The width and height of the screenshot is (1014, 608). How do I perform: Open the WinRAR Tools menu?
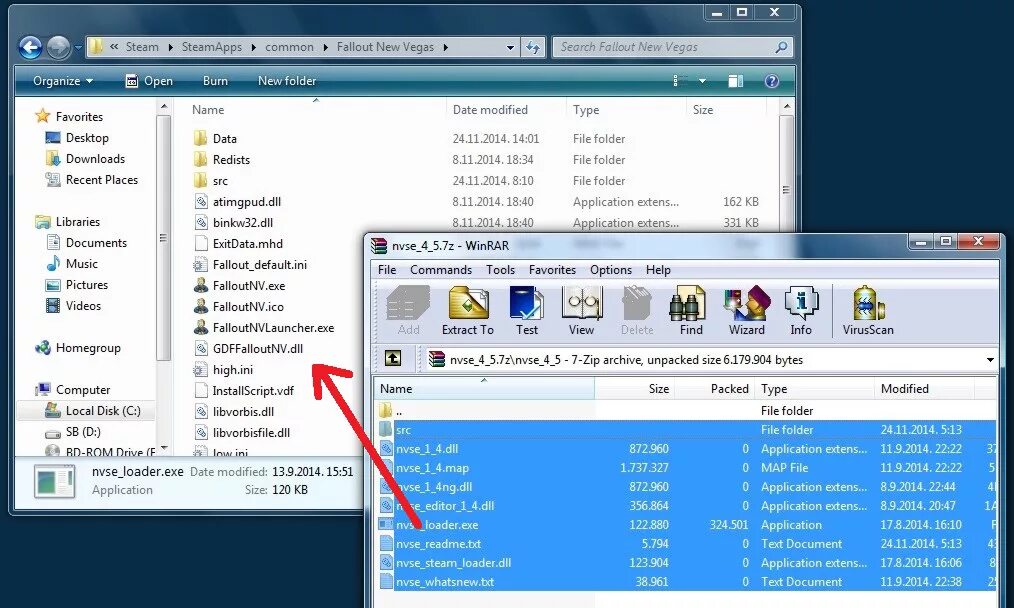click(x=501, y=270)
